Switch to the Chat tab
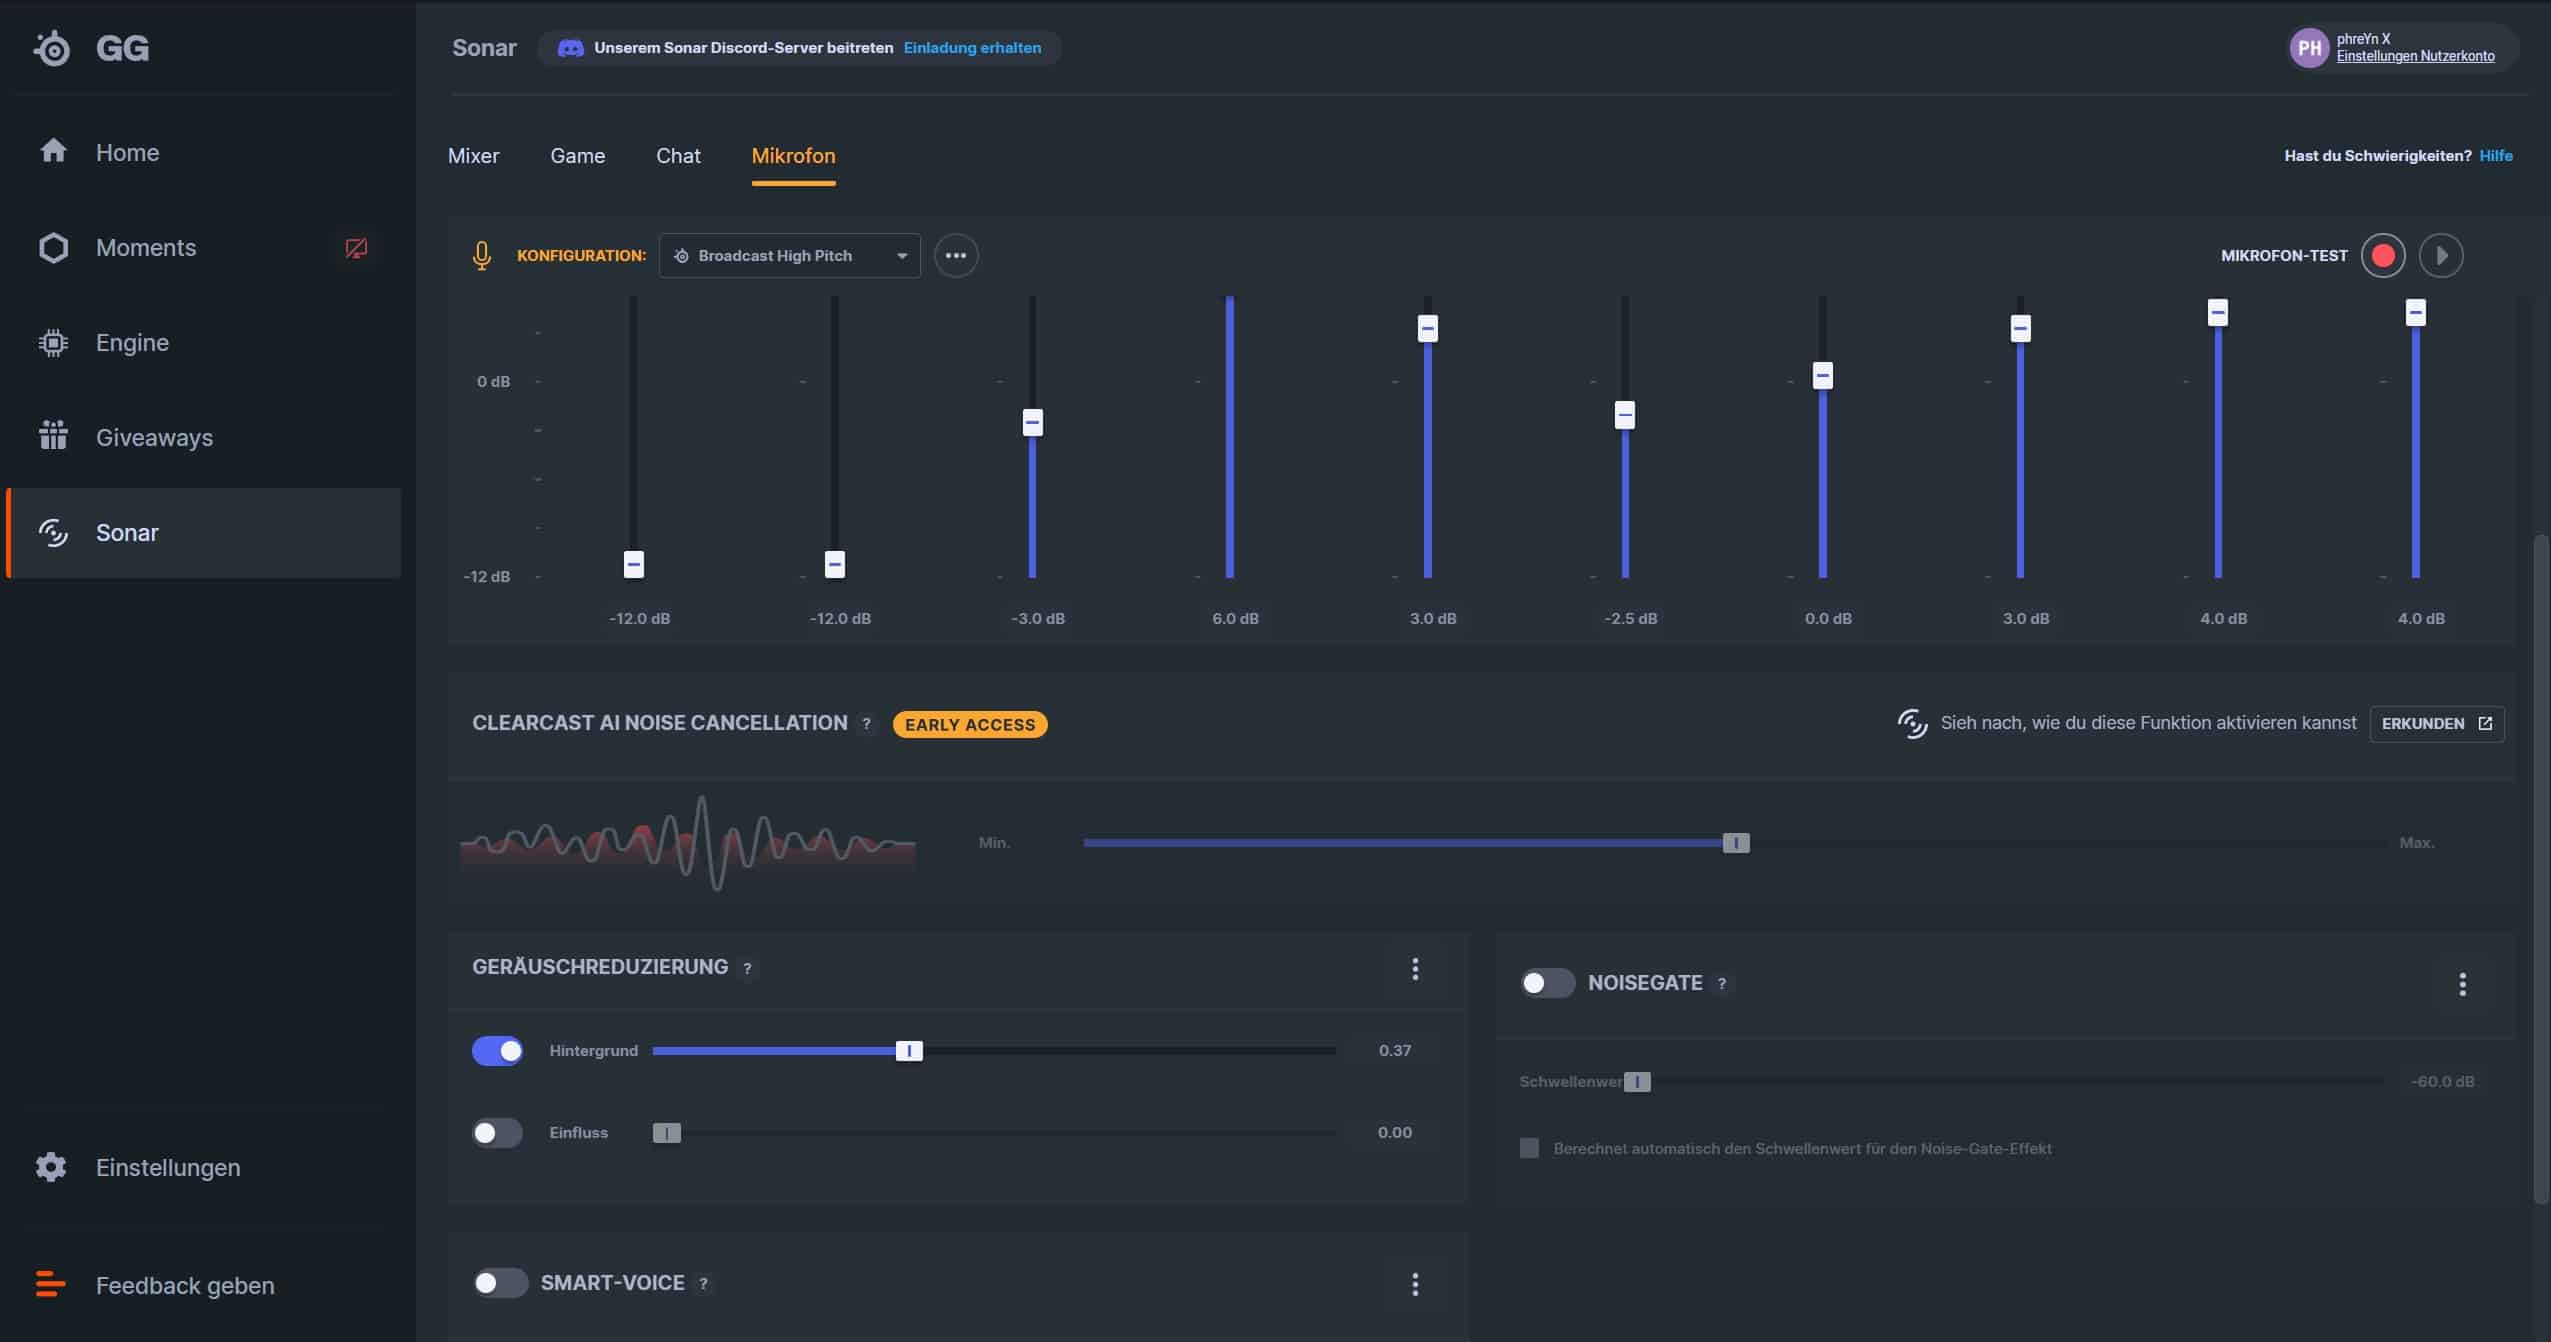The height and width of the screenshot is (1342, 2551). click(678, 156)
